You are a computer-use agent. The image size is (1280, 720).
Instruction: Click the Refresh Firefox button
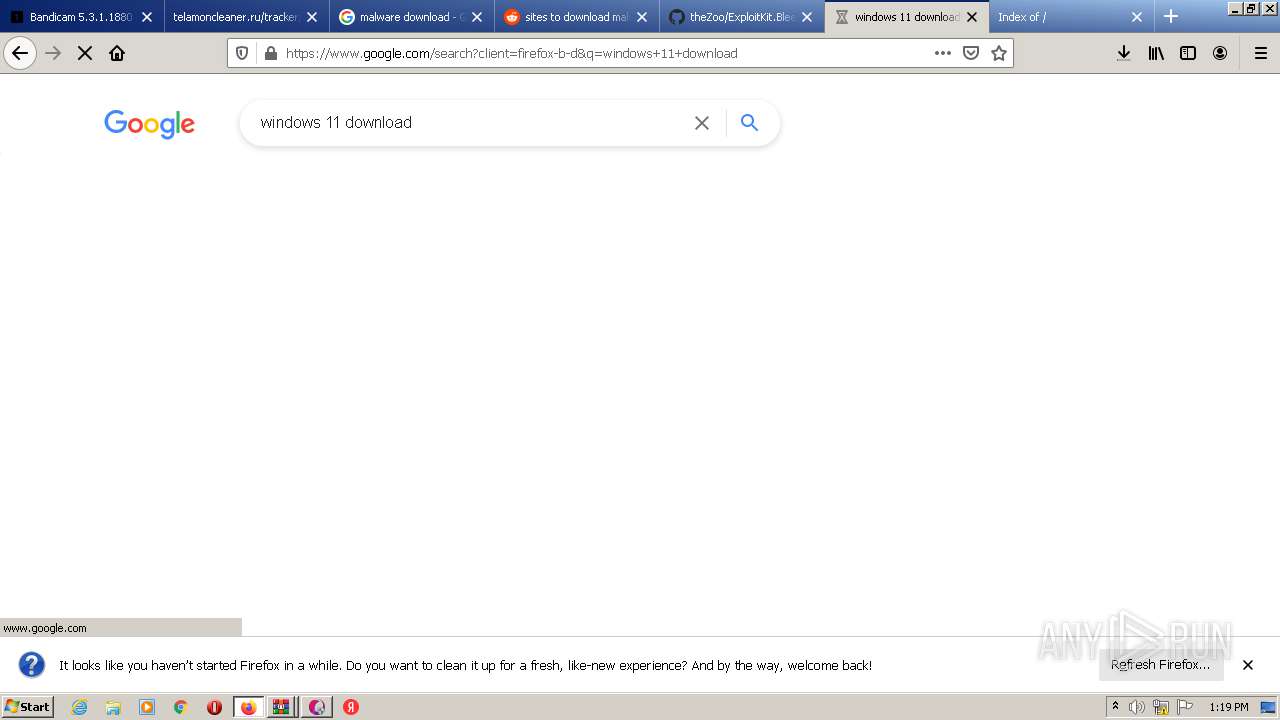(x=1160, y=664)
